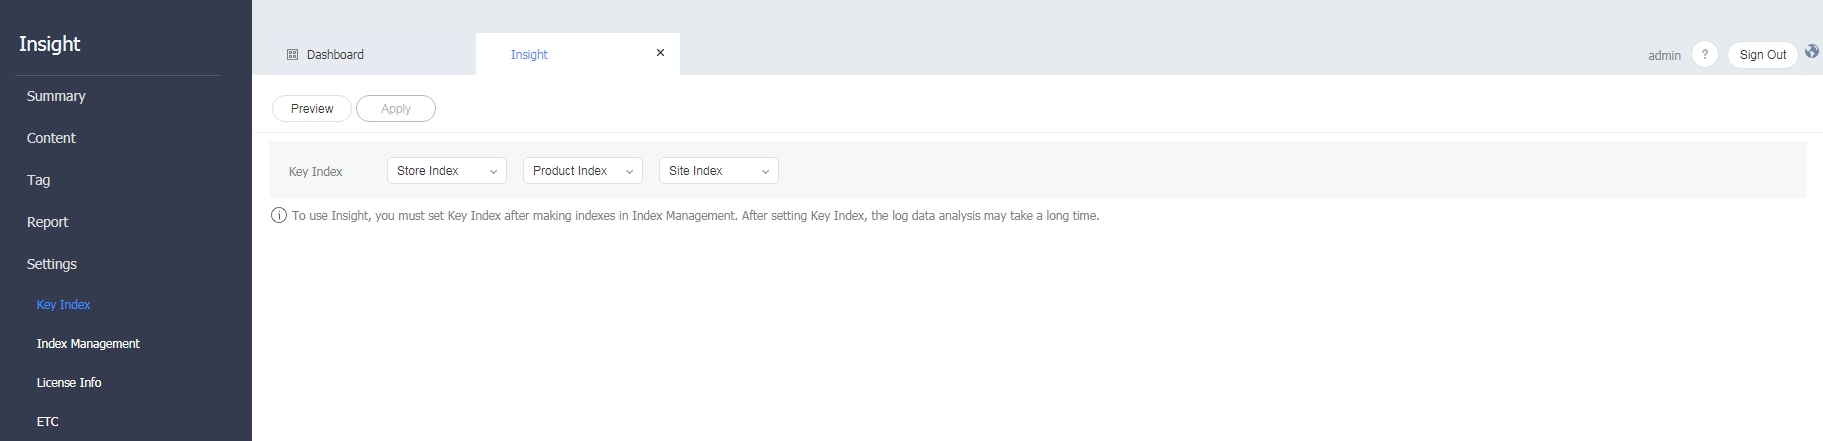Open the Store Index dropdown

446,171
